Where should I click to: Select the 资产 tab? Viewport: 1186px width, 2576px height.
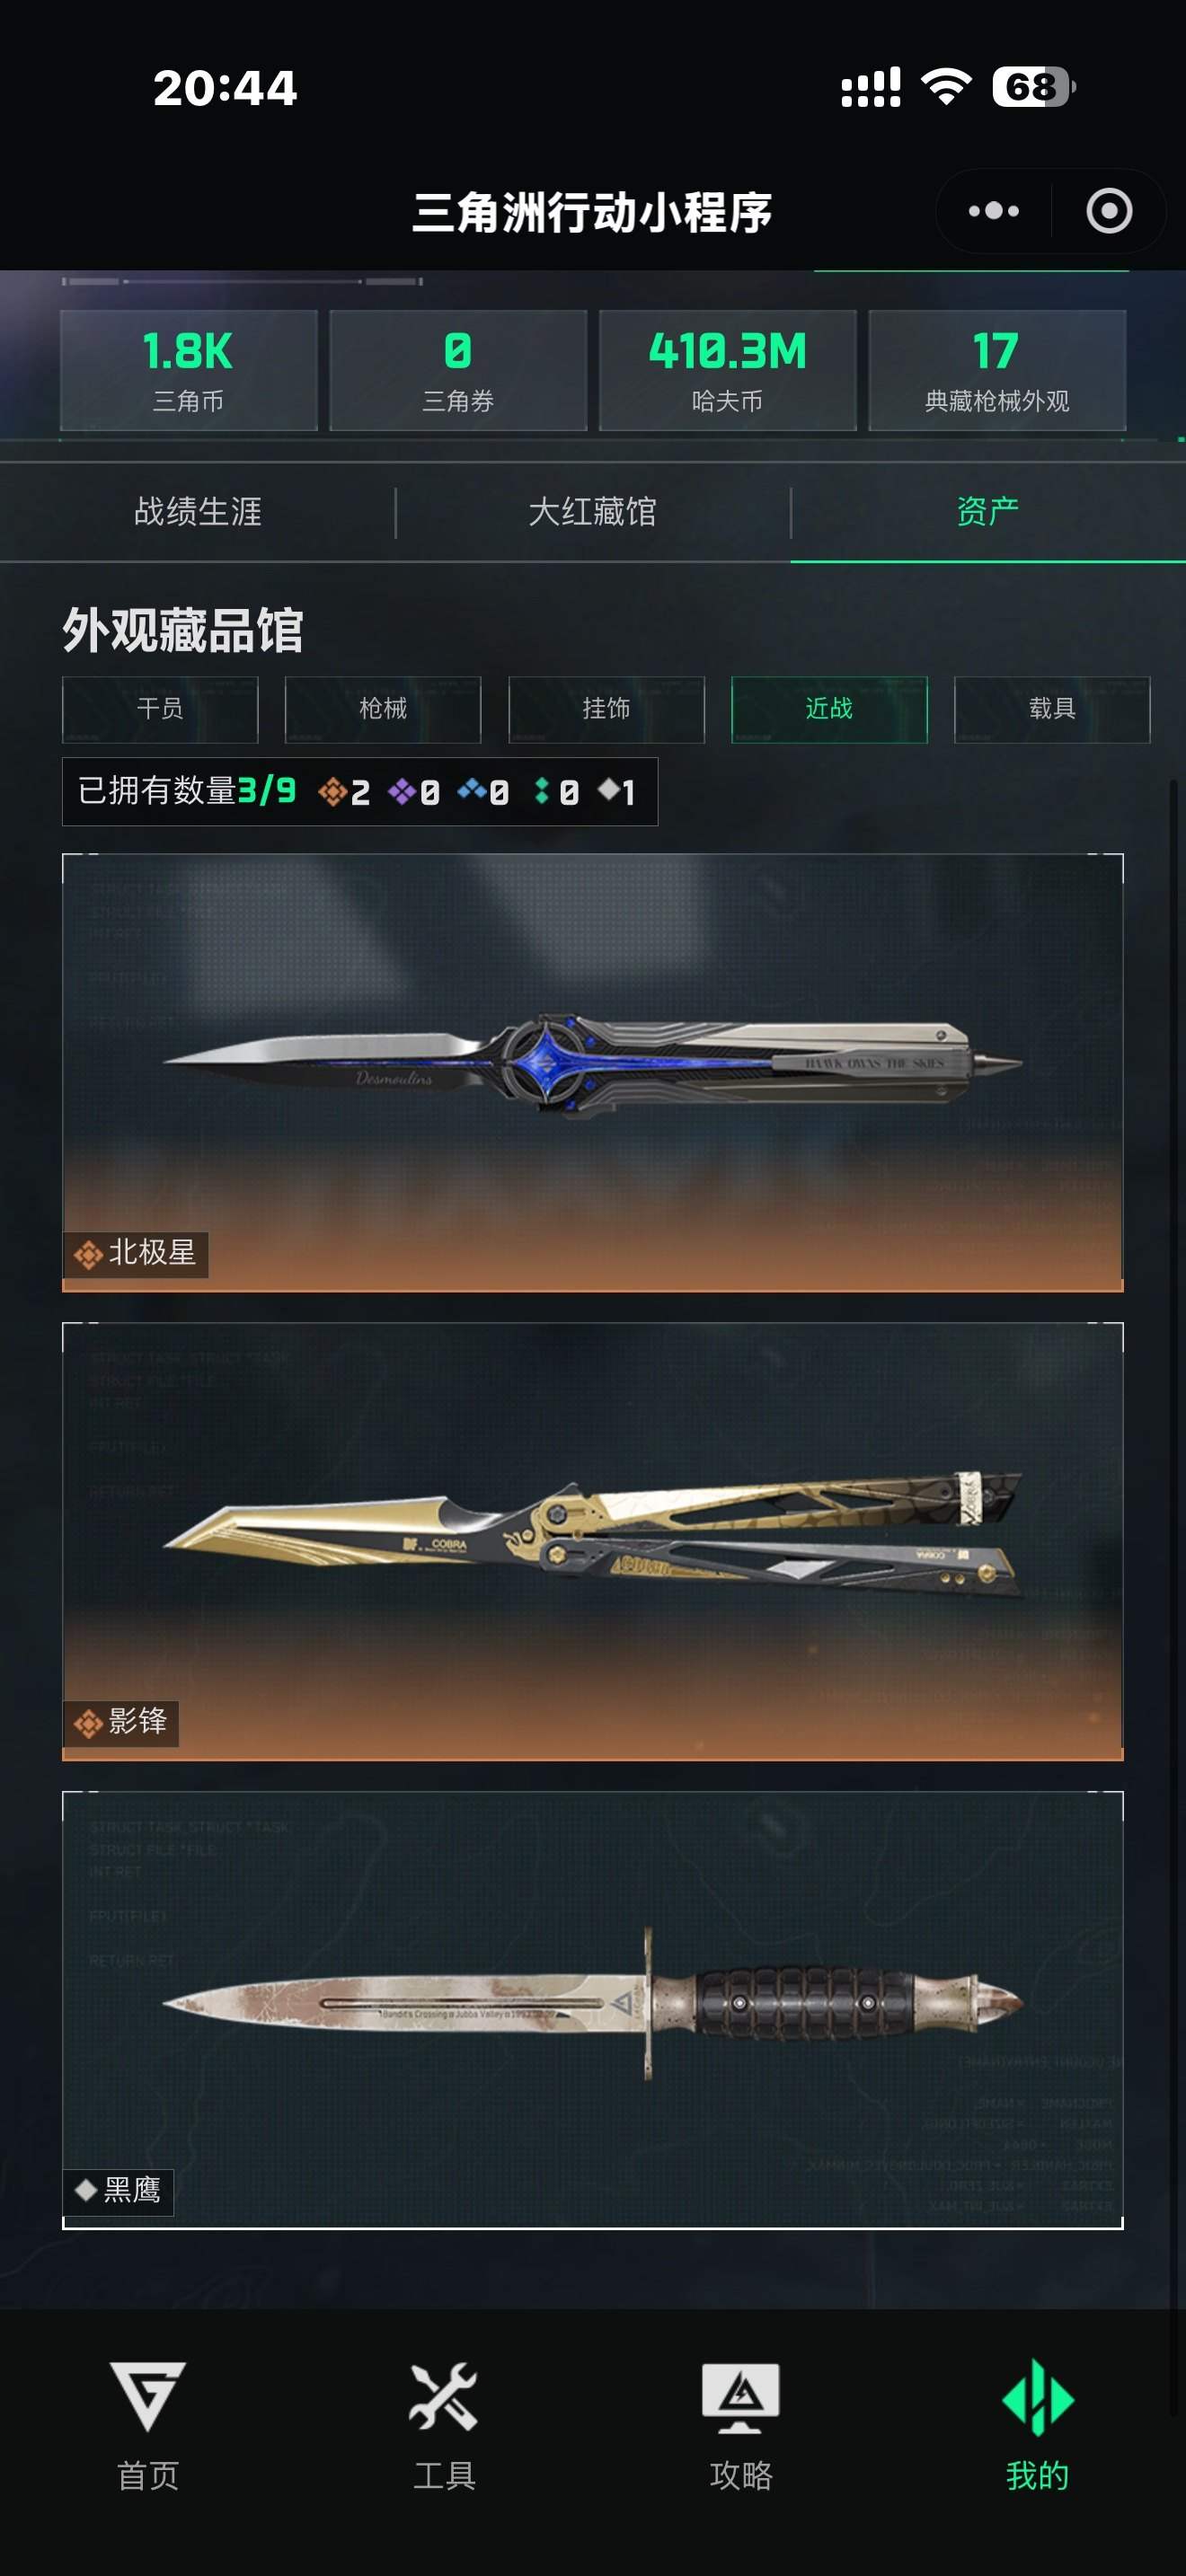[988, 512]
